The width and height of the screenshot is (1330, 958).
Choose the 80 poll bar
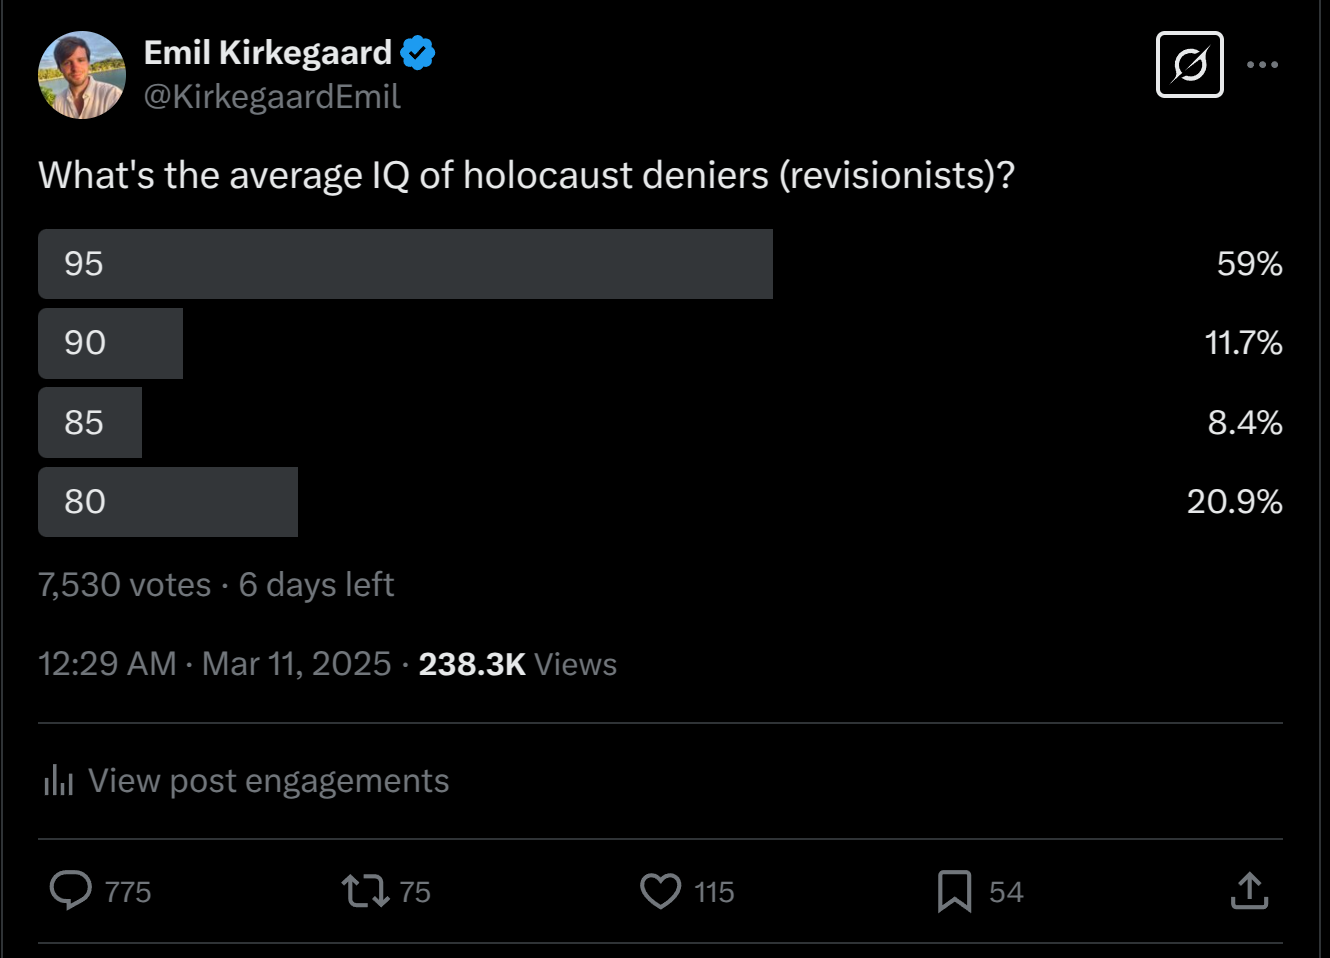(x=168, y=502)
